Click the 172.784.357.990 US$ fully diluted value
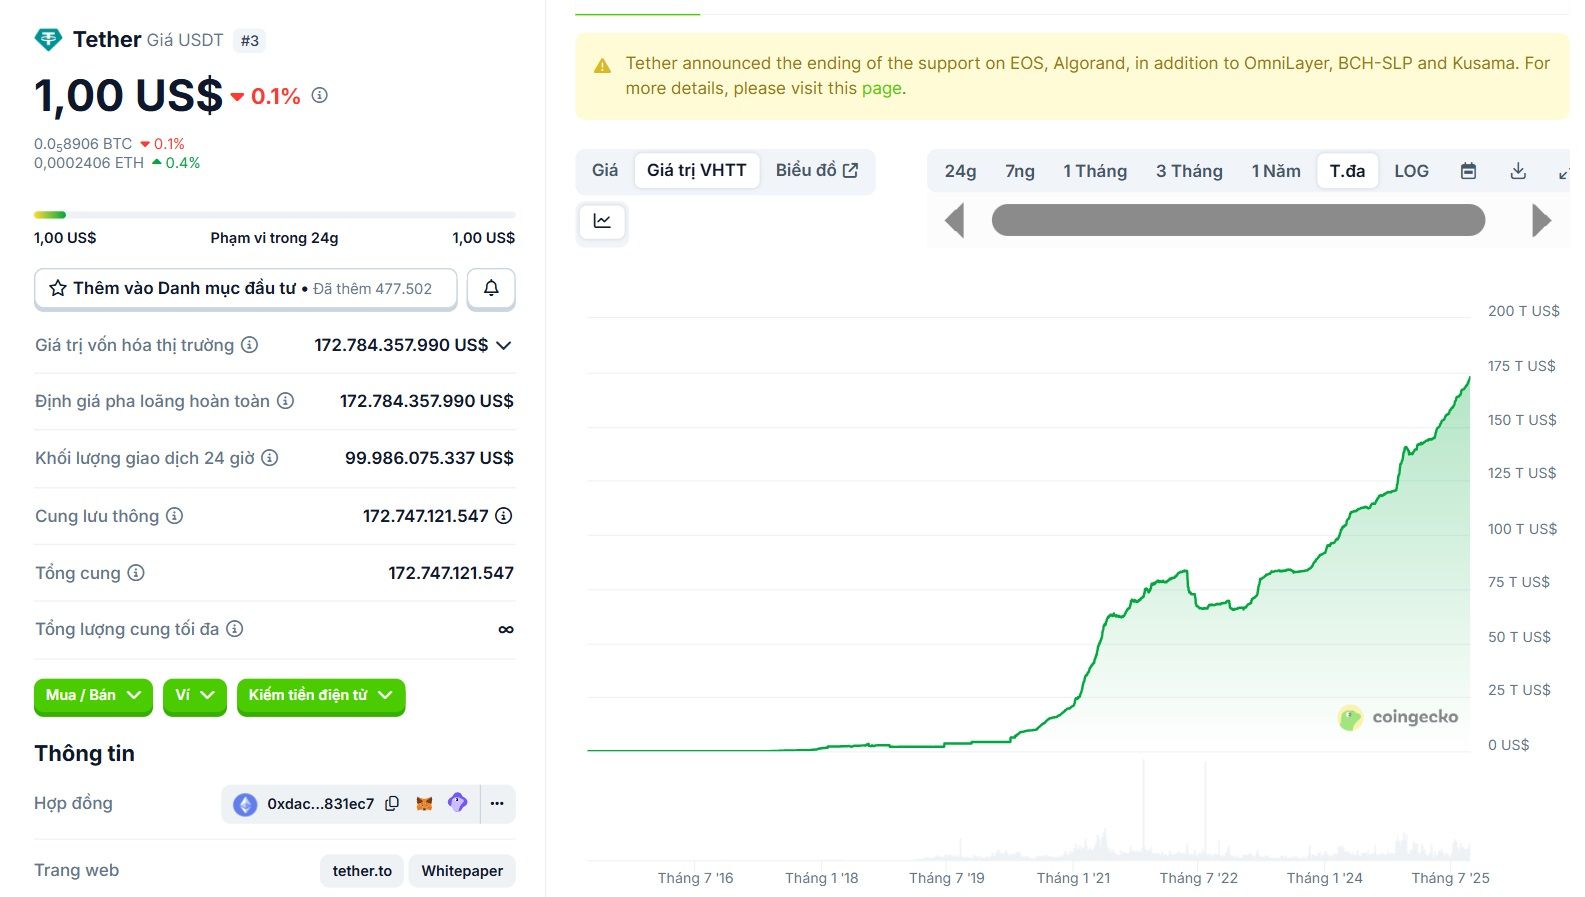Viewport: 1585px width, 897px height. click(x=427, y=401)
